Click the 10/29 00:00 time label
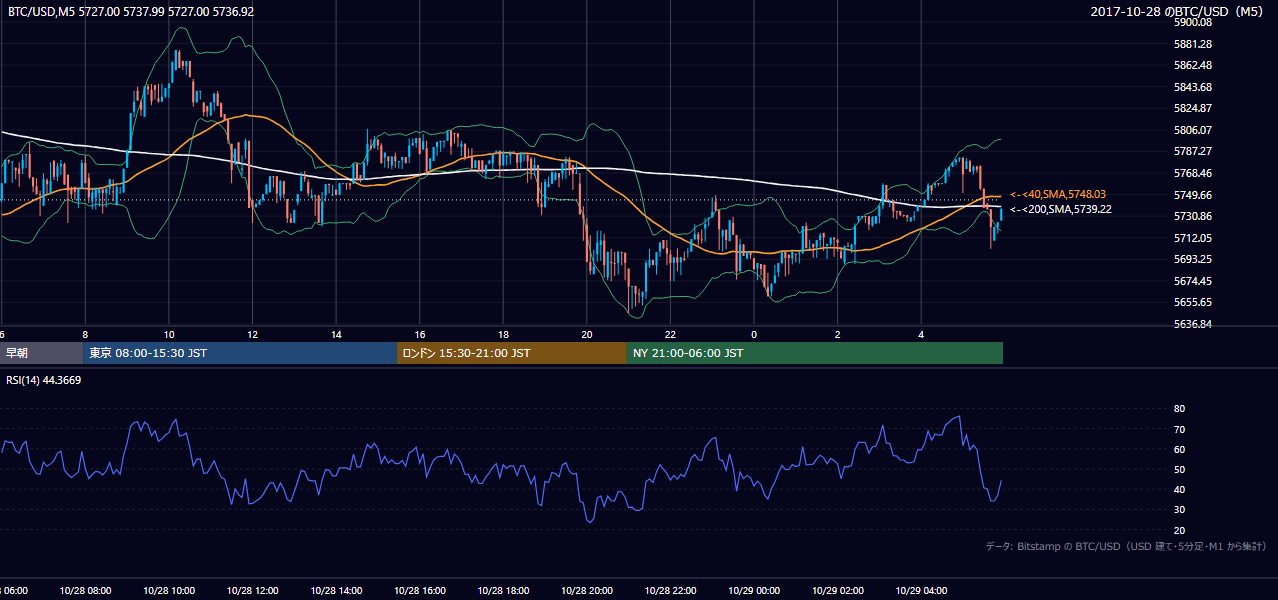 point(752,590)
